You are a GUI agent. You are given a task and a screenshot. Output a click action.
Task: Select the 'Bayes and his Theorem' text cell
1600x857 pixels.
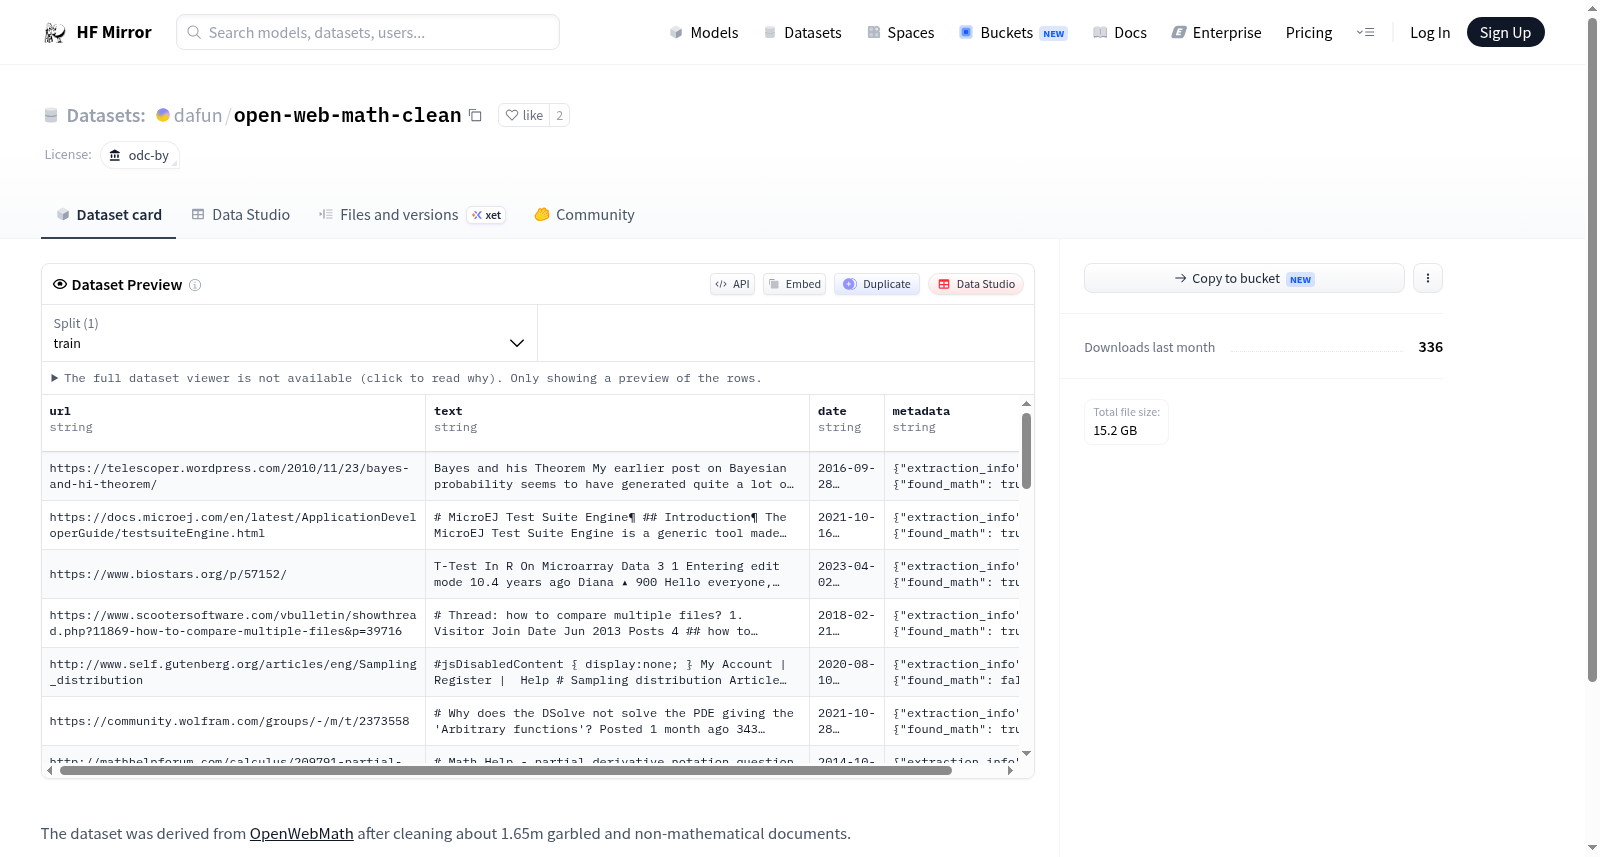point(617,476)
